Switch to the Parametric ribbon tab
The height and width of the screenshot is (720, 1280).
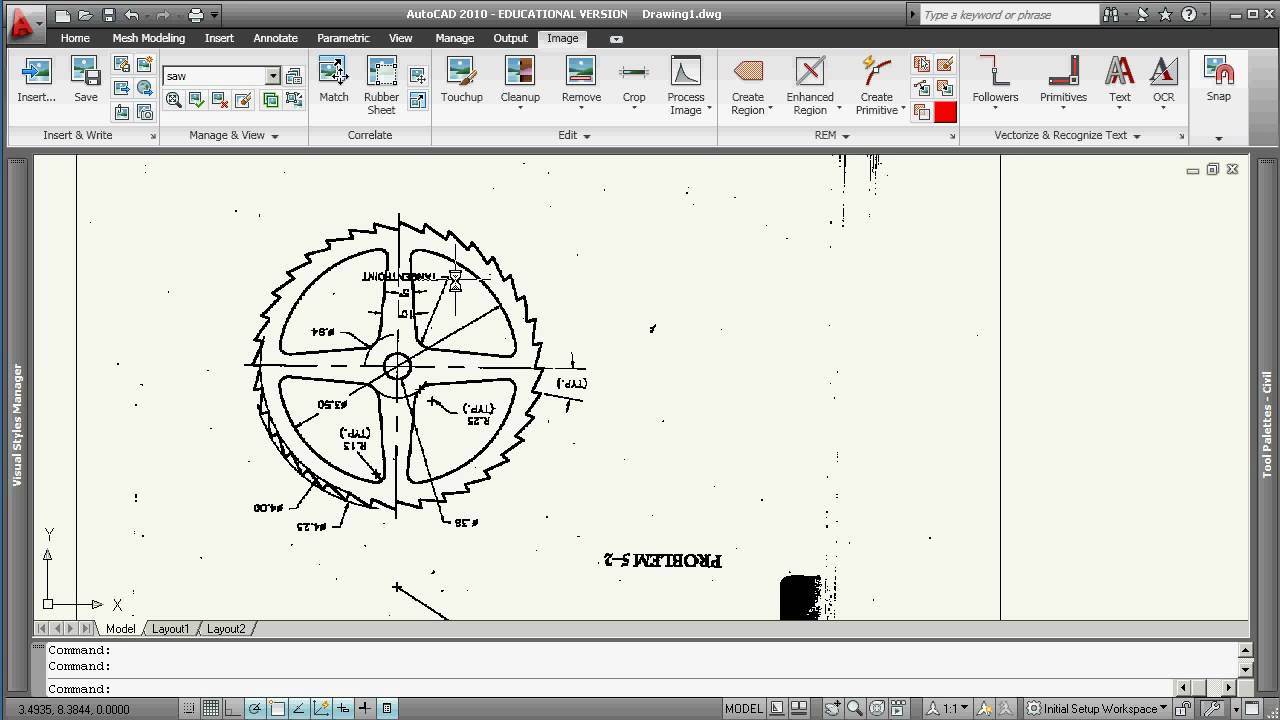click(x=343, y=38)
